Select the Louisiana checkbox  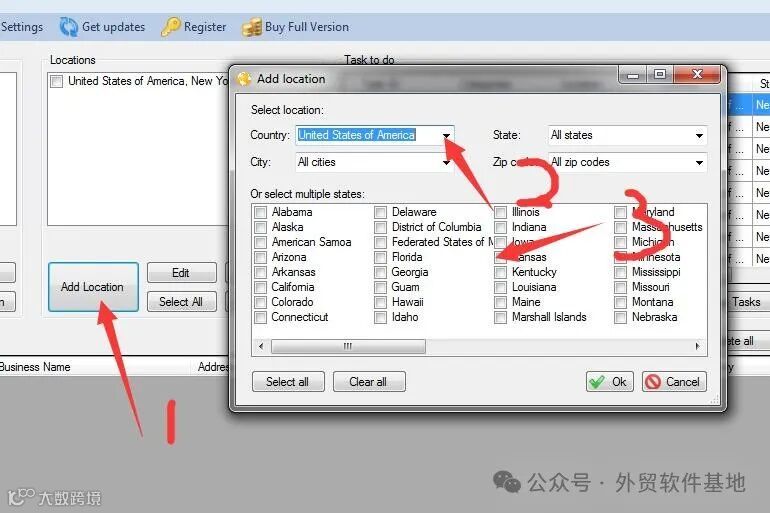click(500, 287)
